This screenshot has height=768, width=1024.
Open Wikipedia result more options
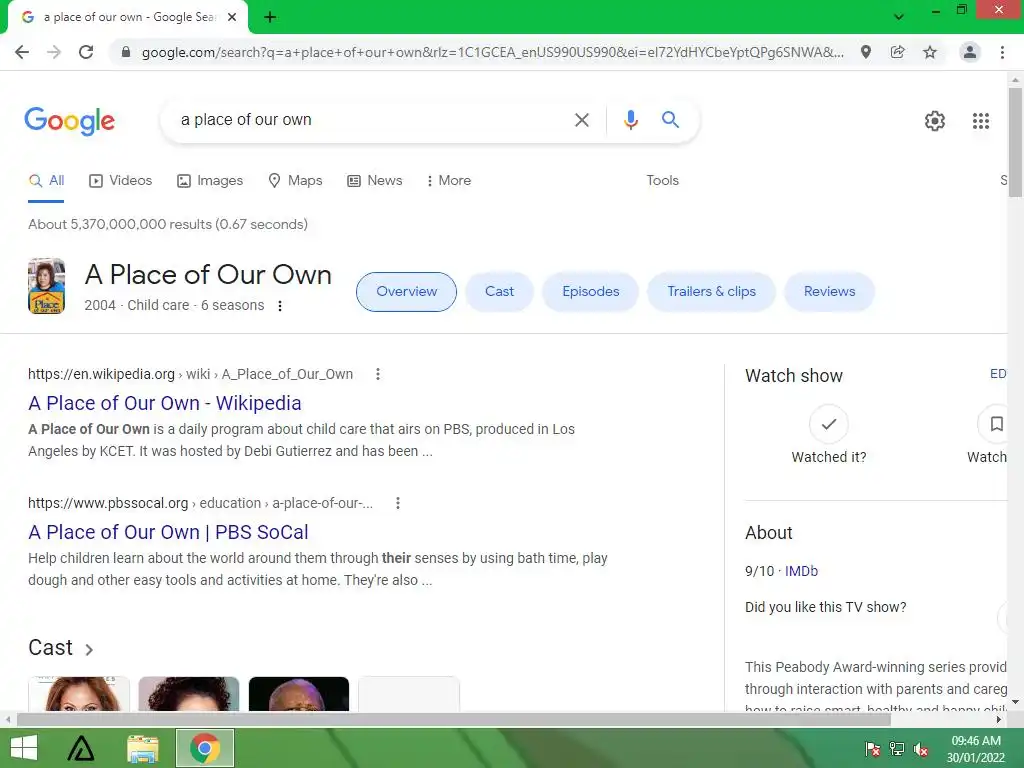tap(377, 374)
